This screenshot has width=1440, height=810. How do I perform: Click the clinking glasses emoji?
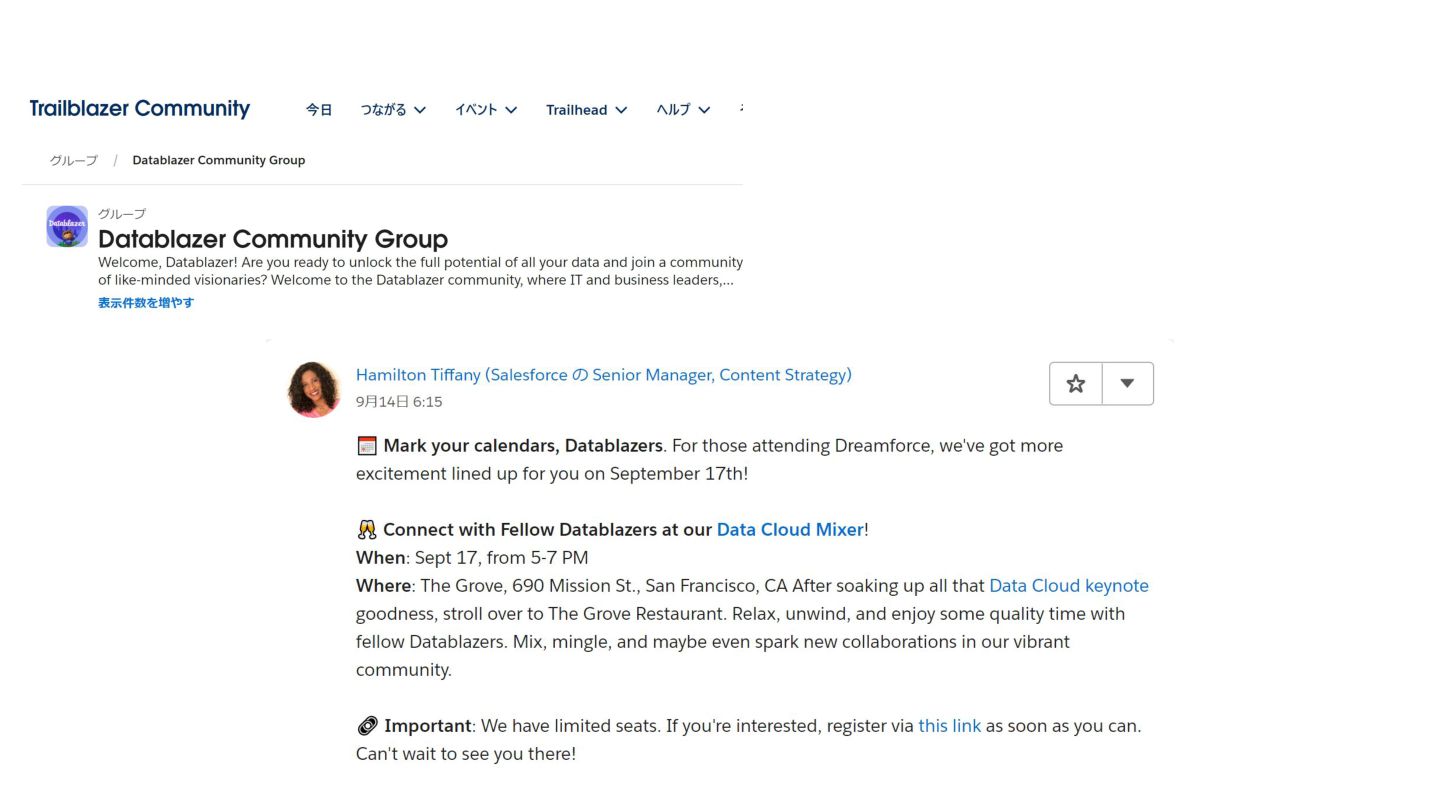pos(367,530)
